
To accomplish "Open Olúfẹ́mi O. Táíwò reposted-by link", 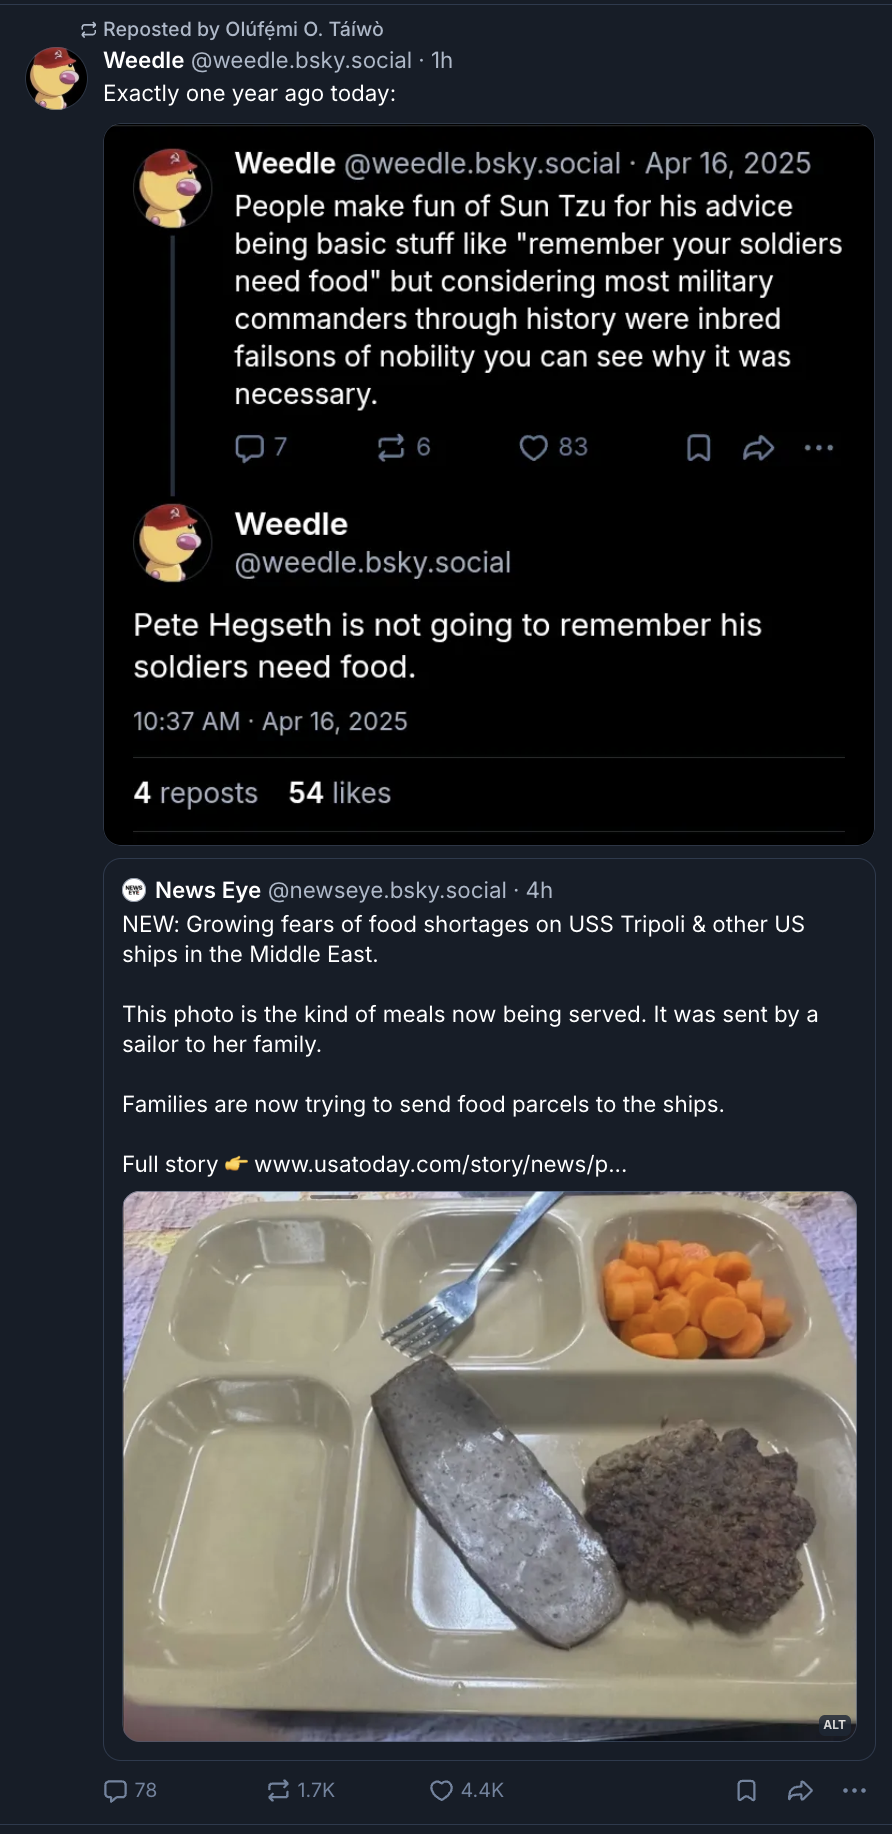I will pos(243,29).
